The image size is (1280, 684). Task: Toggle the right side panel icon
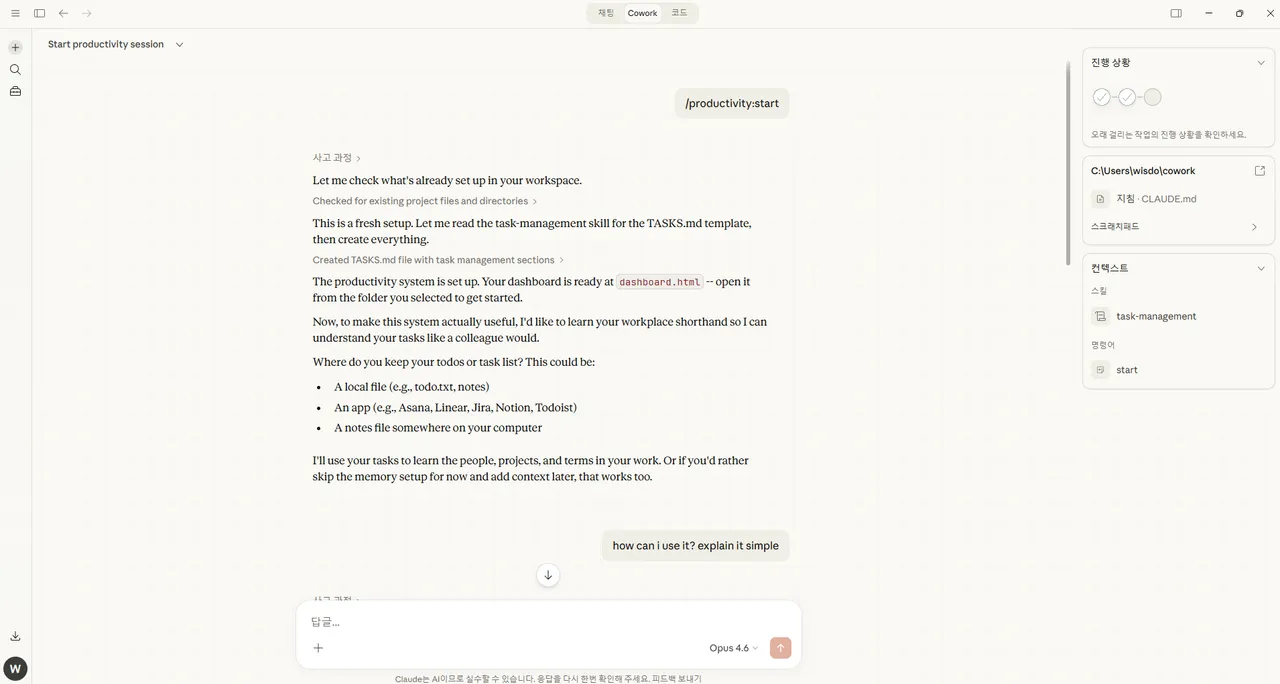pos(1176,13)
